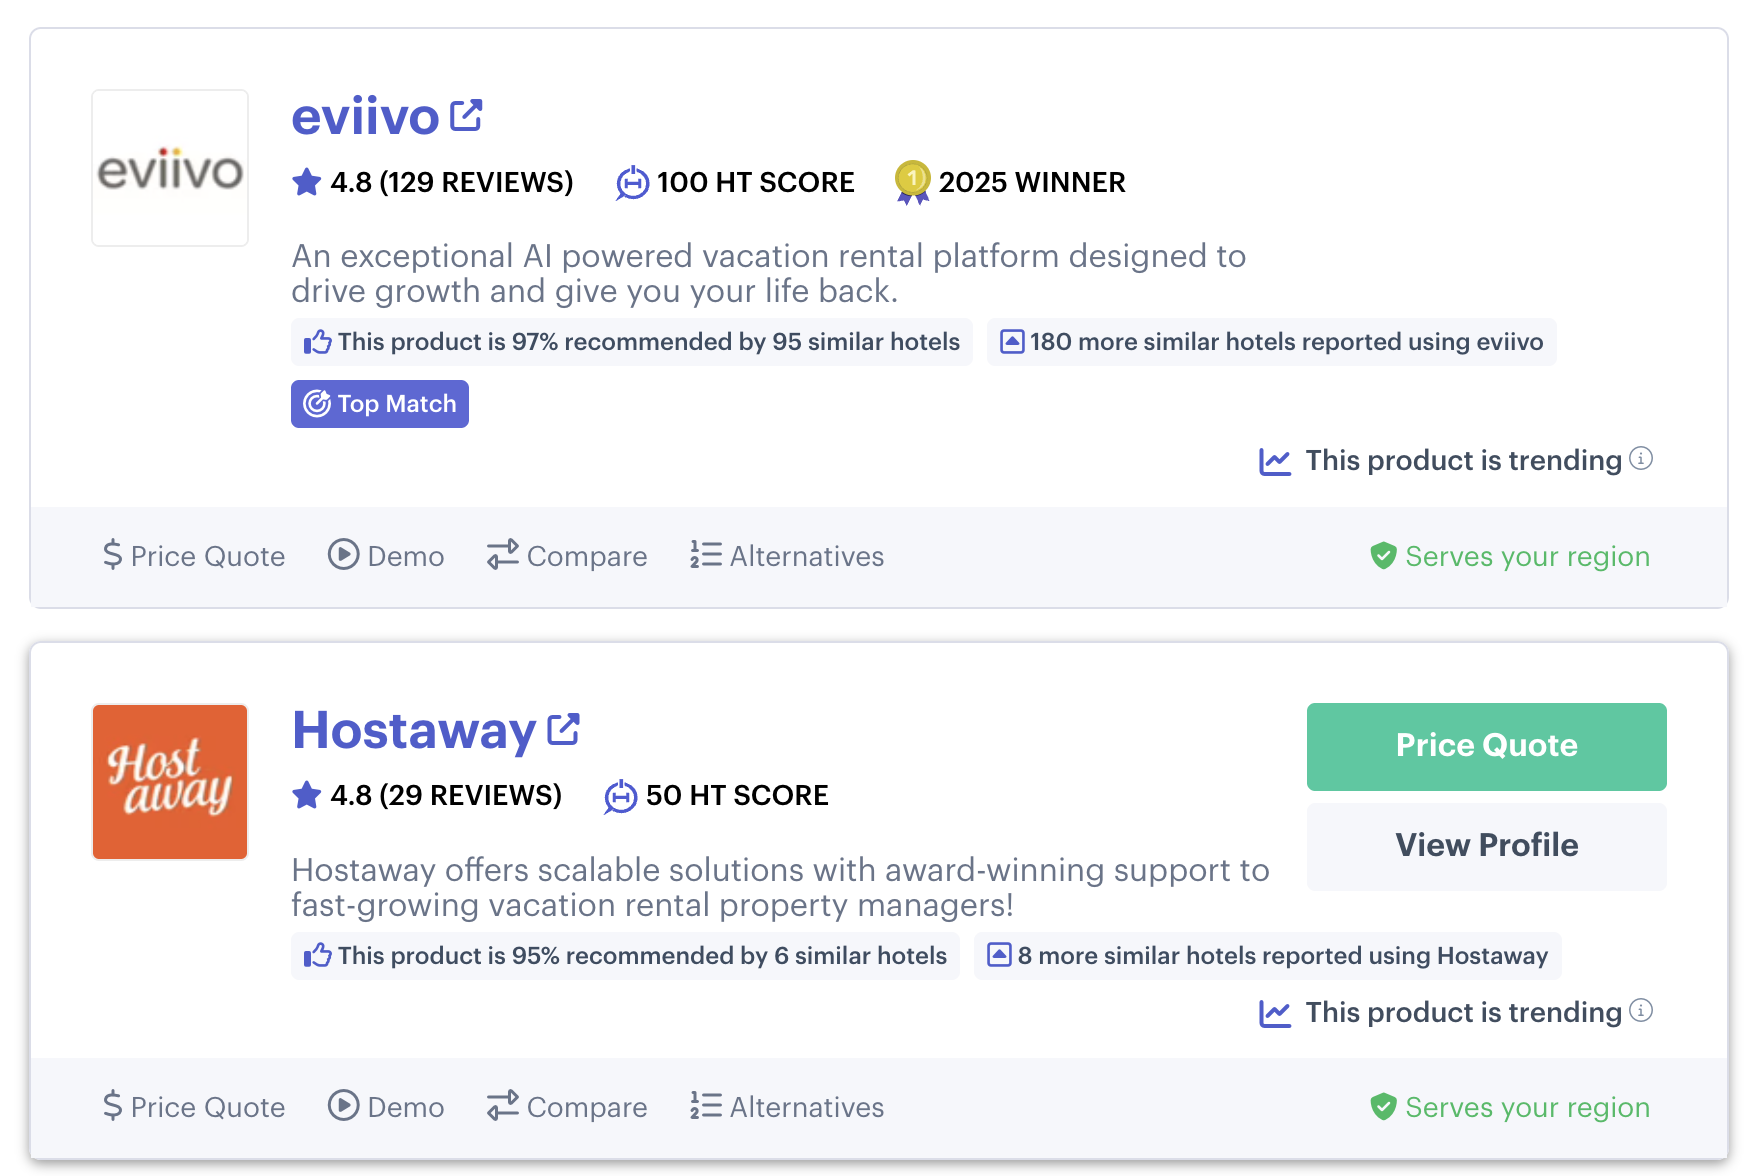The width and height of the screenshot is (1754, 1176).
Task: Click the star icon beside 4.8 (129 reviews)
Action: 307,182
